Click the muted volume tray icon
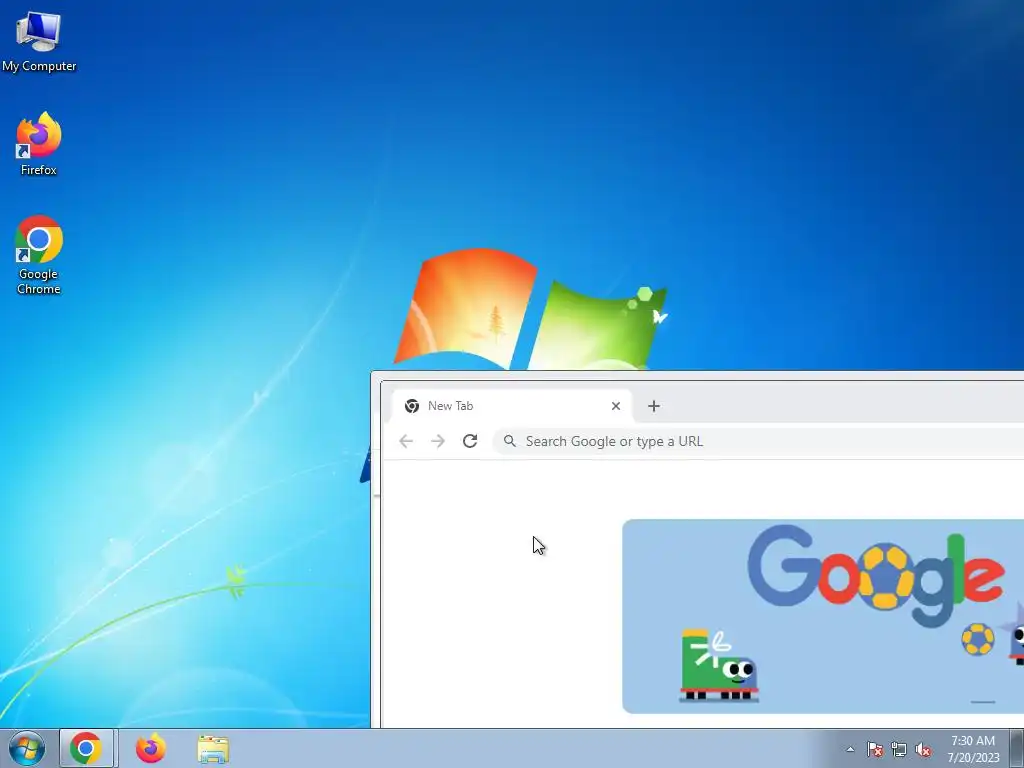This screenshot has width=1024, height=768. click(923, 749)
